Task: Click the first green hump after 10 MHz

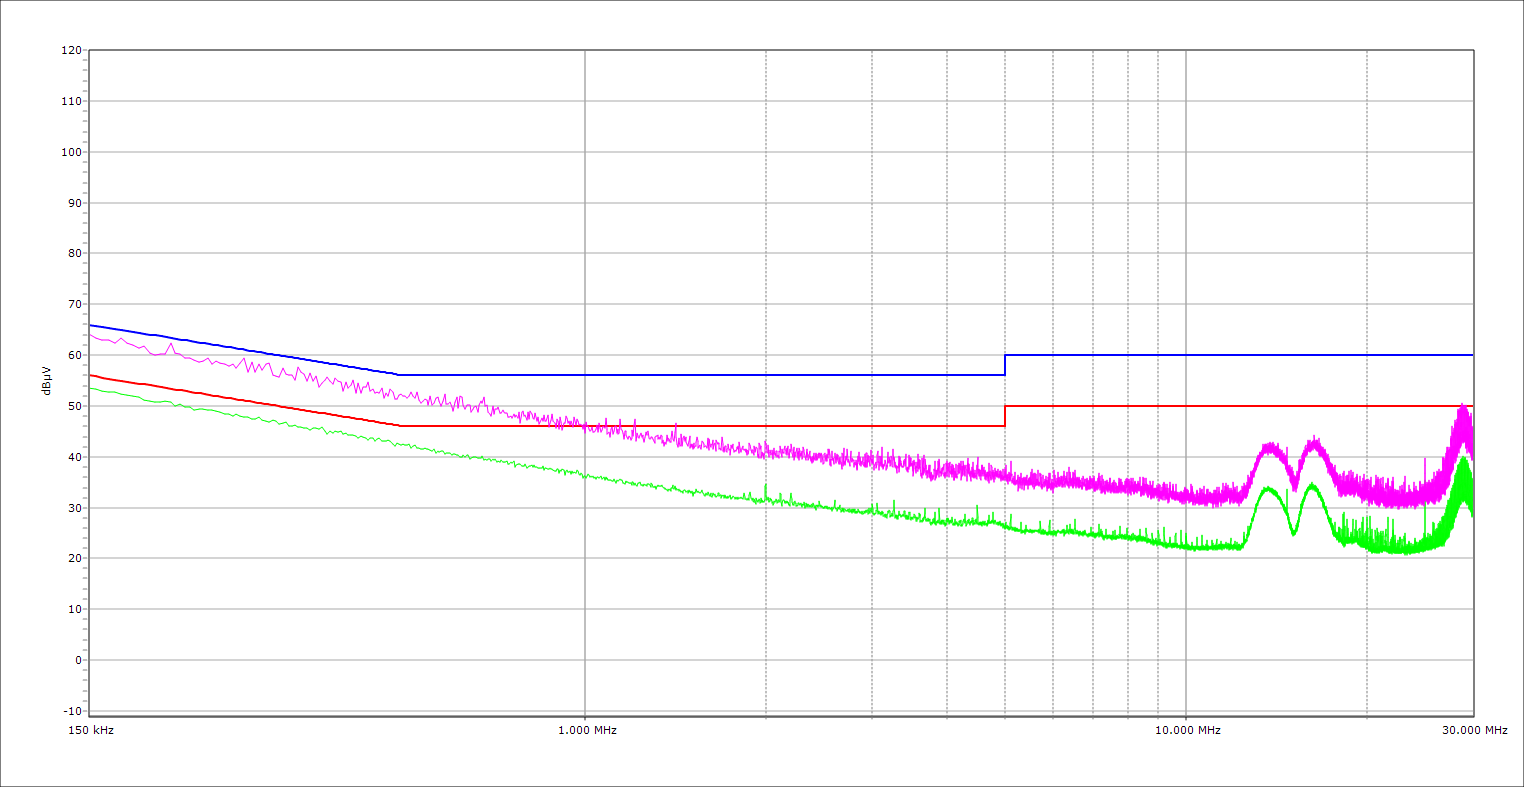Action: click(1267, 488)
